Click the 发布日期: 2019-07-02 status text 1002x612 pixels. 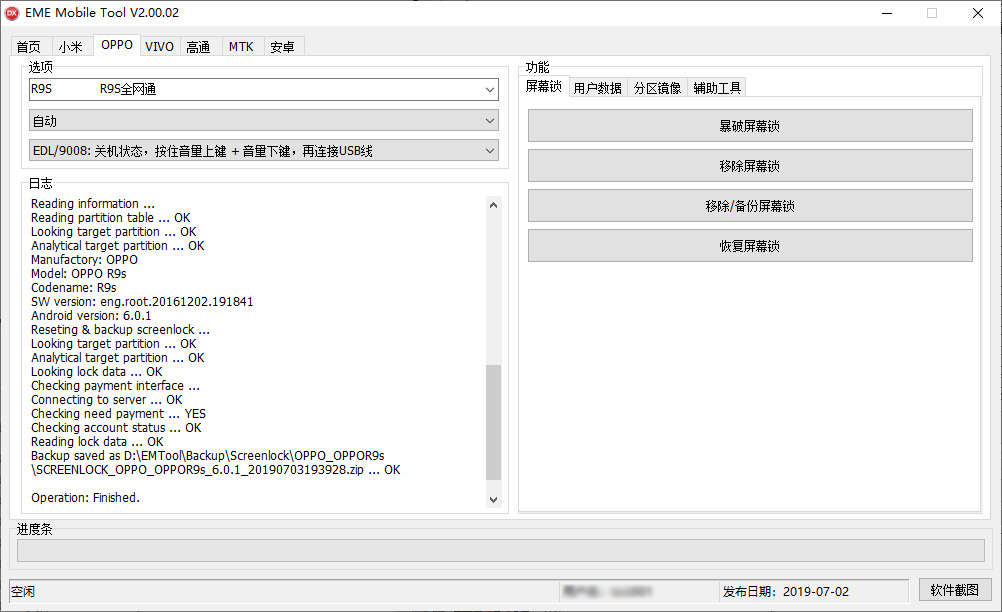click(x=786, y=592)
